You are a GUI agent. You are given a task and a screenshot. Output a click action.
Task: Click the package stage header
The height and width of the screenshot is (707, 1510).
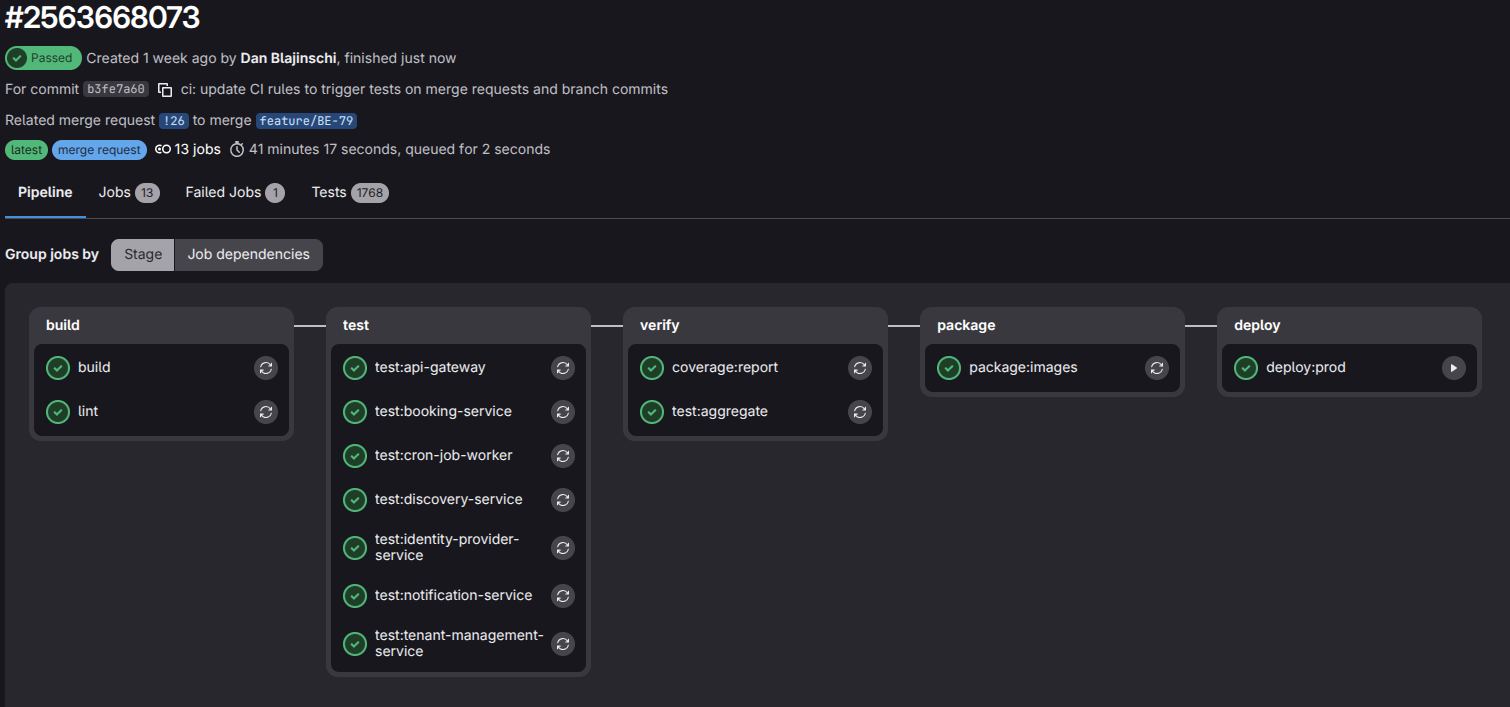click(x=966, y=325)
